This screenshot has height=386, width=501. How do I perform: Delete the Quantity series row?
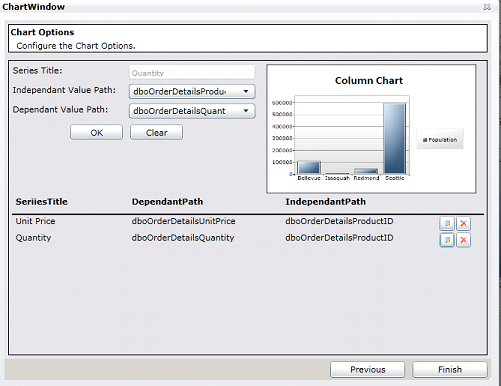click(x=463, y=240)
